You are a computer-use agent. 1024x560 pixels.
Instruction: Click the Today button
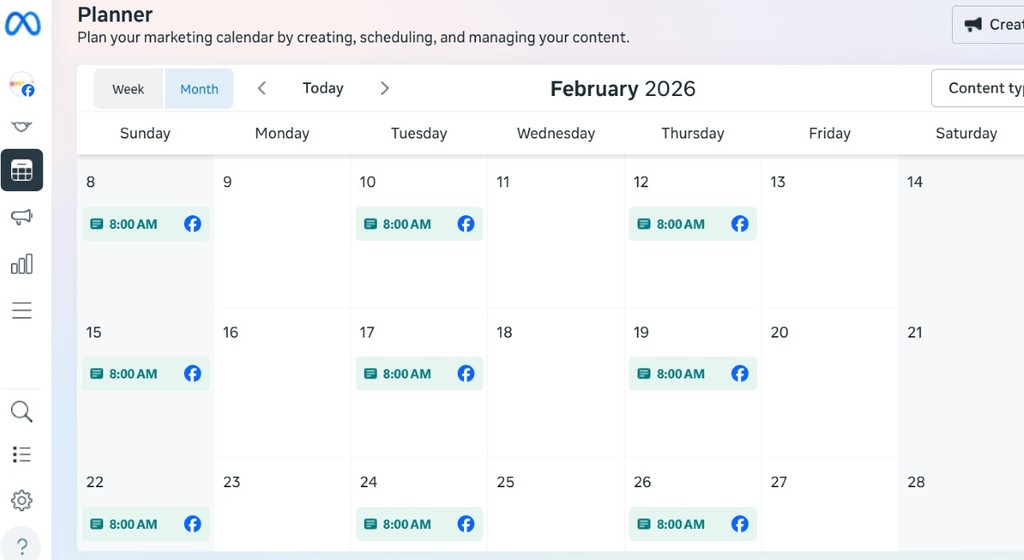(x=323, y=88)
